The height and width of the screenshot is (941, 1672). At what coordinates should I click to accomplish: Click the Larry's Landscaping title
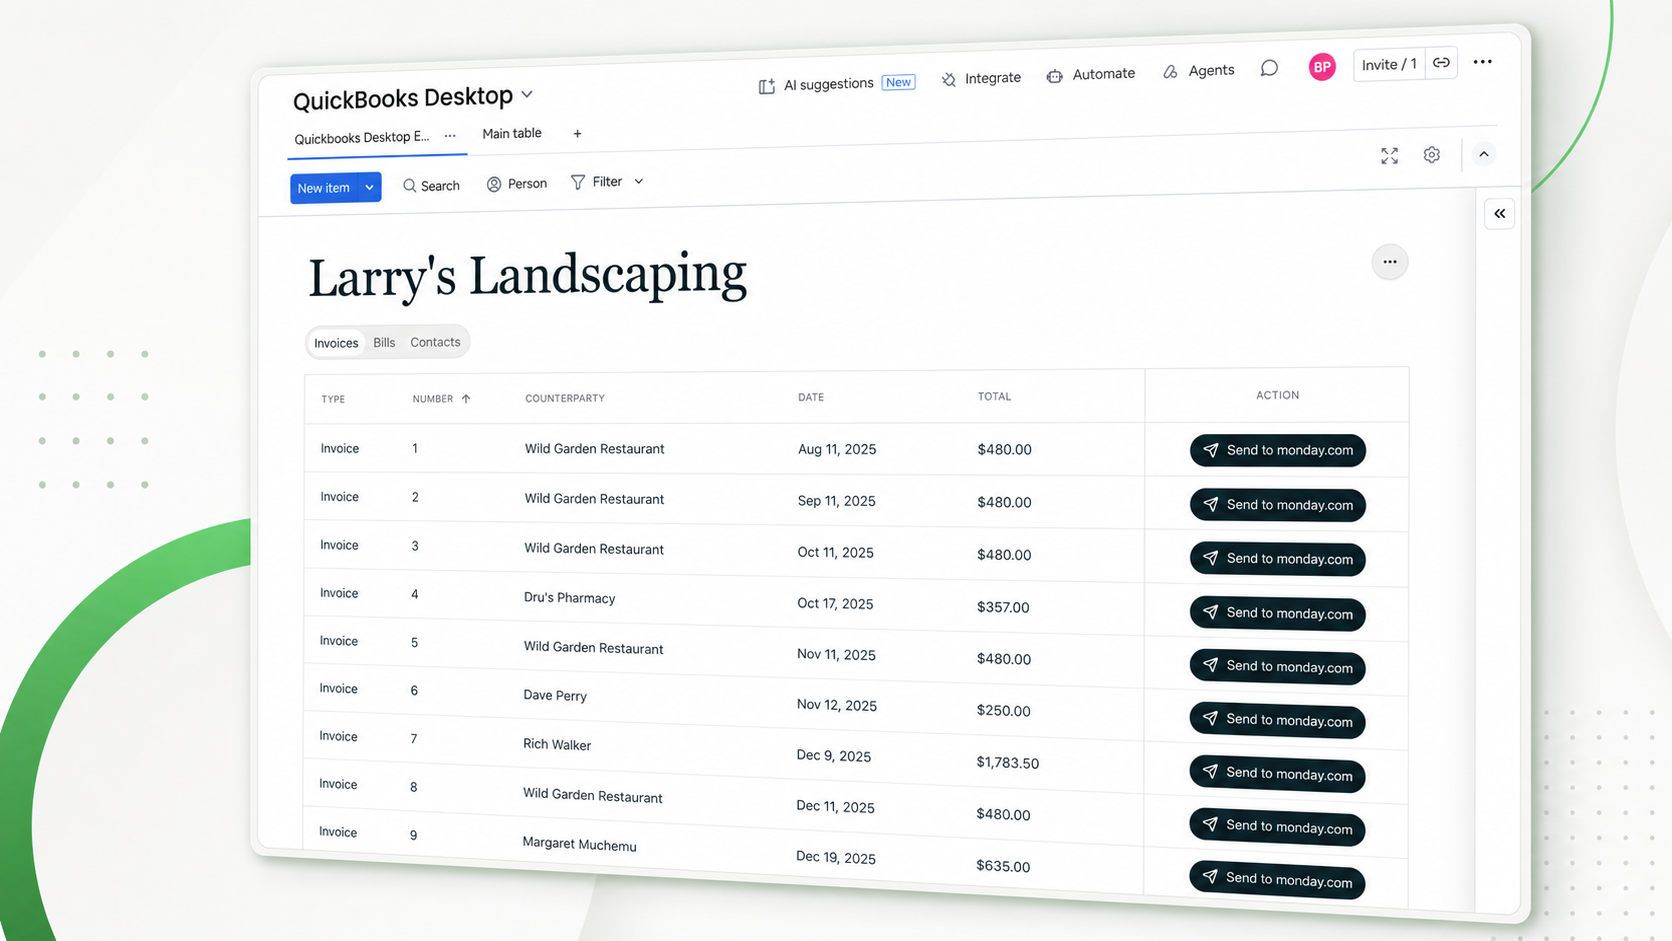tap(527, 276)
